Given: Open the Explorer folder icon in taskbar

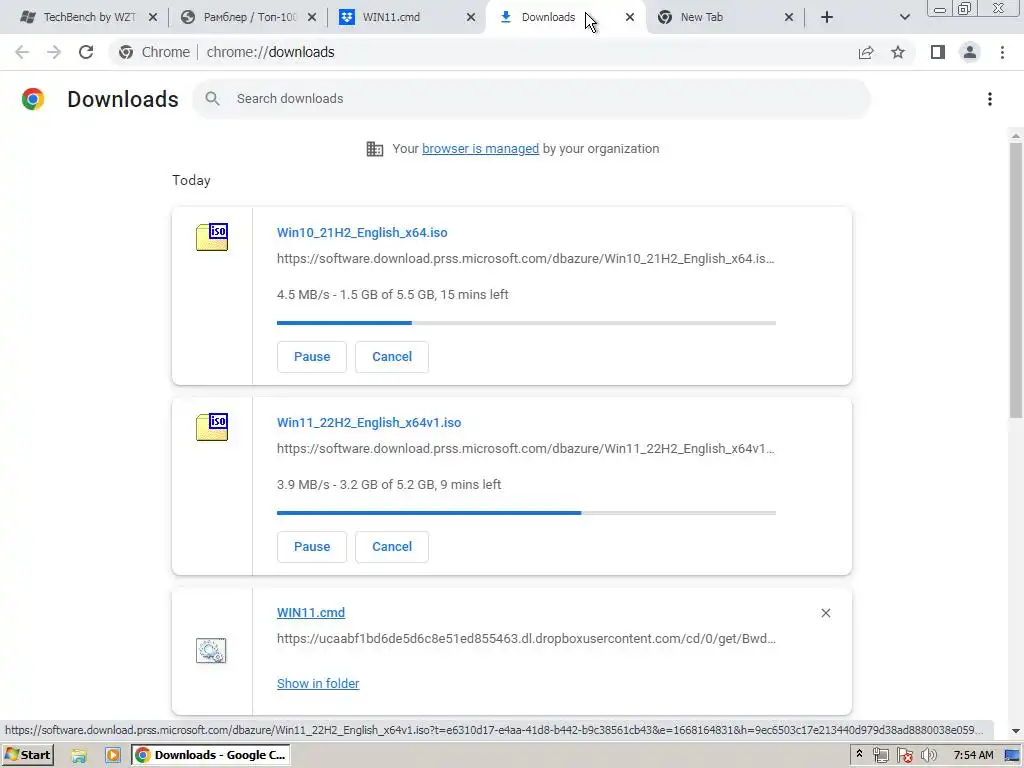Looking at the screenshot, I should coord(79,756).
